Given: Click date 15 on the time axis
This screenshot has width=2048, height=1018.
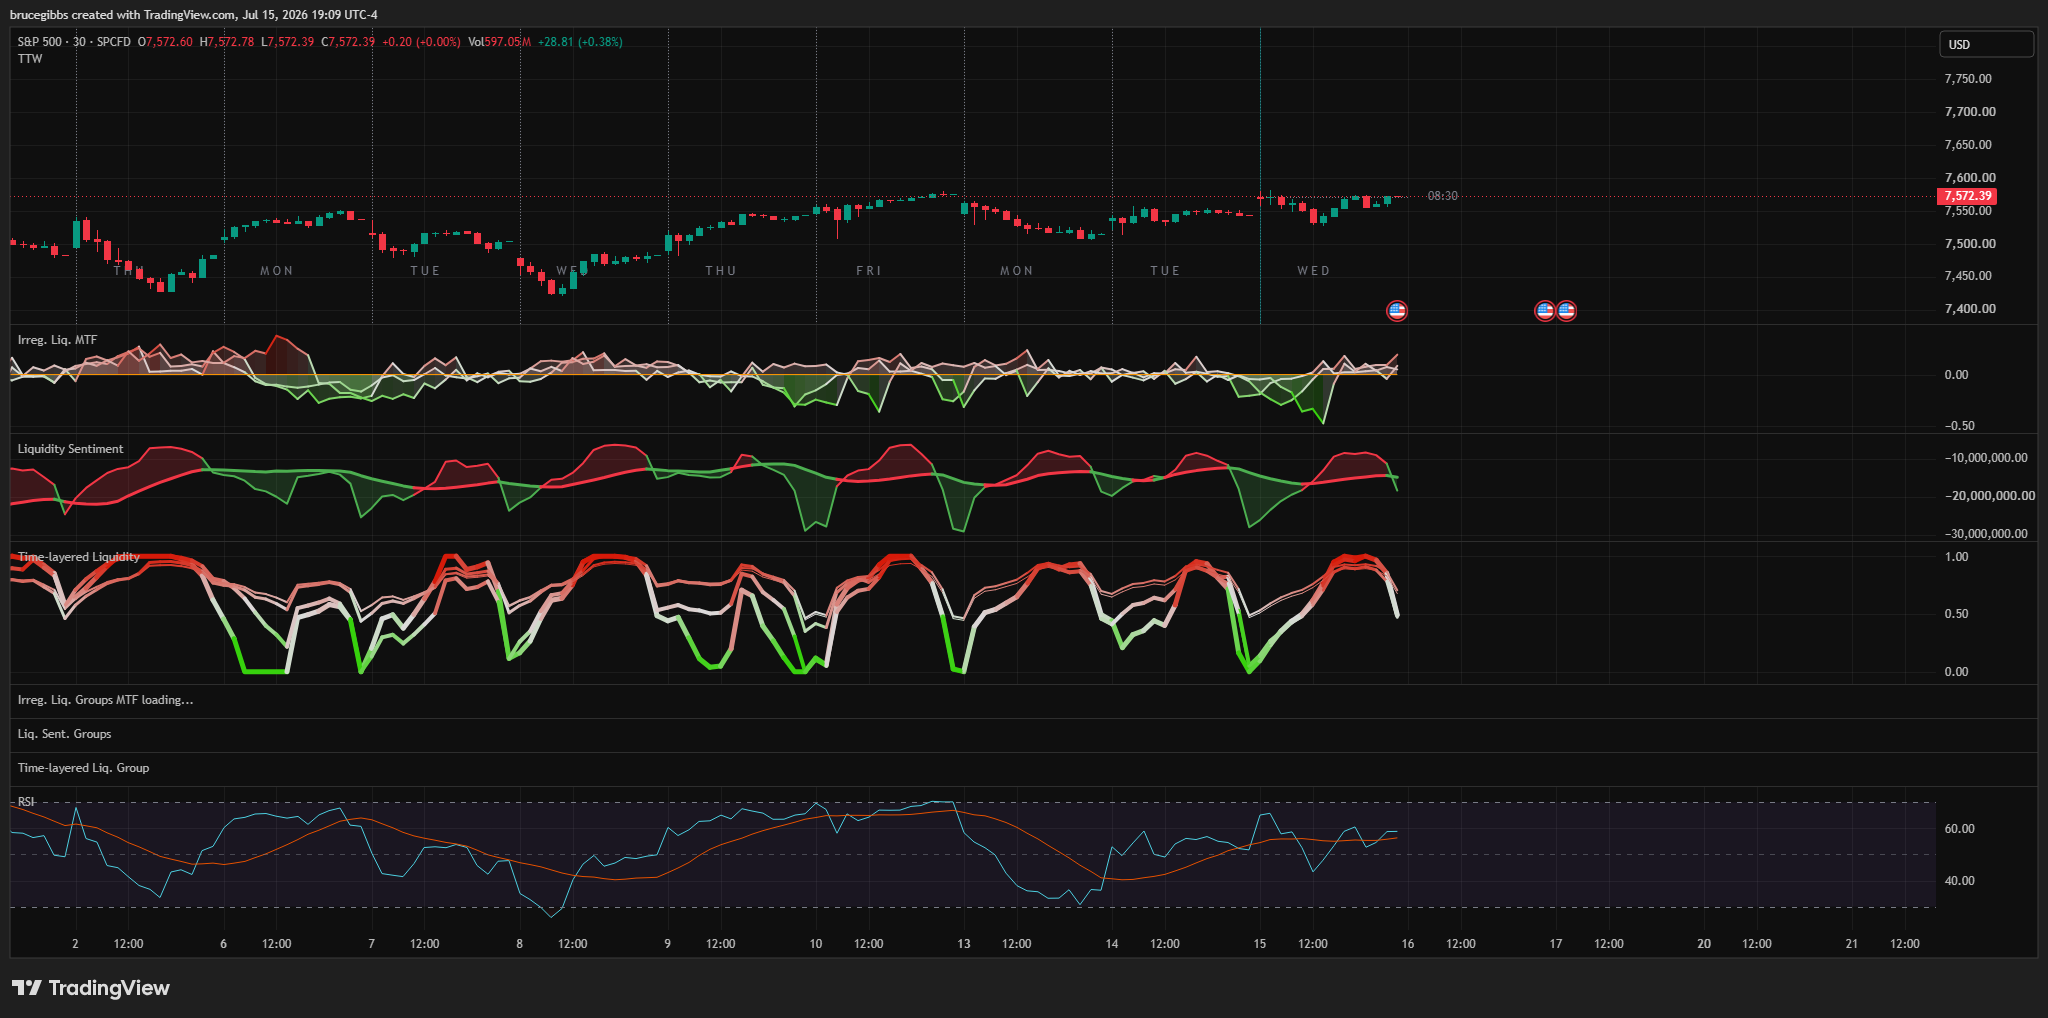Looking at the screenshot, I should pyautogui.click(x=1260, y=944).
